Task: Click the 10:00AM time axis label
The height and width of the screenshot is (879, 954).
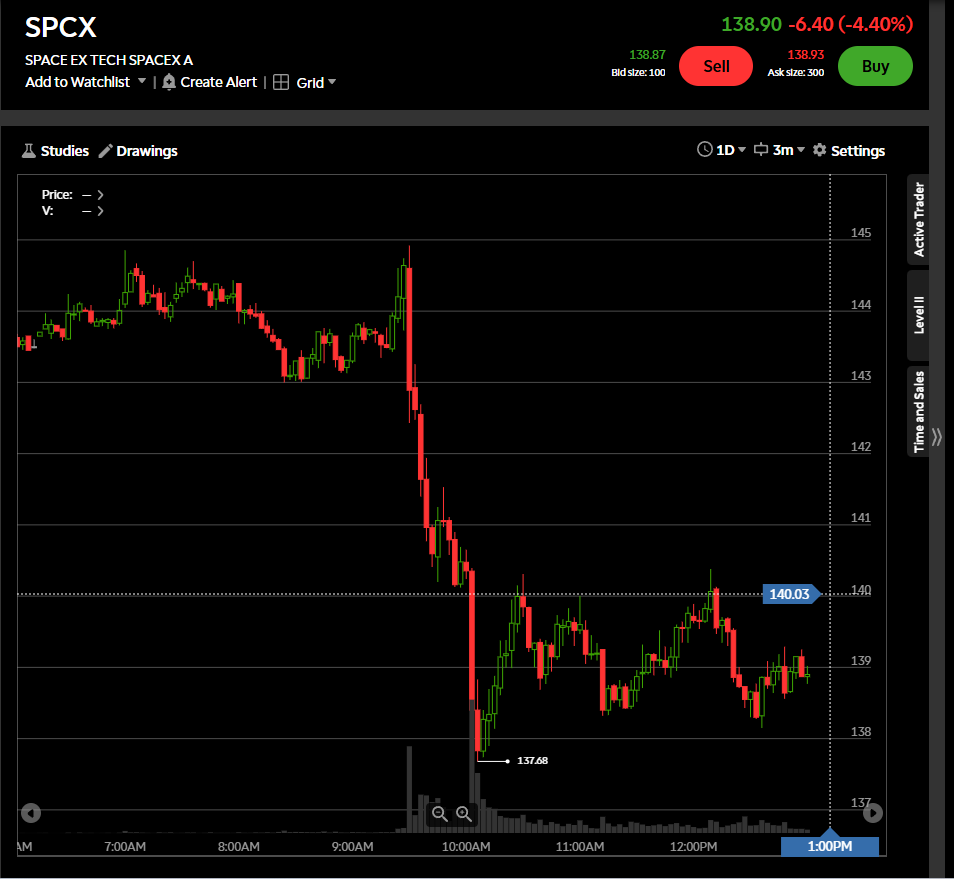Action: click(x=466, y=846)
